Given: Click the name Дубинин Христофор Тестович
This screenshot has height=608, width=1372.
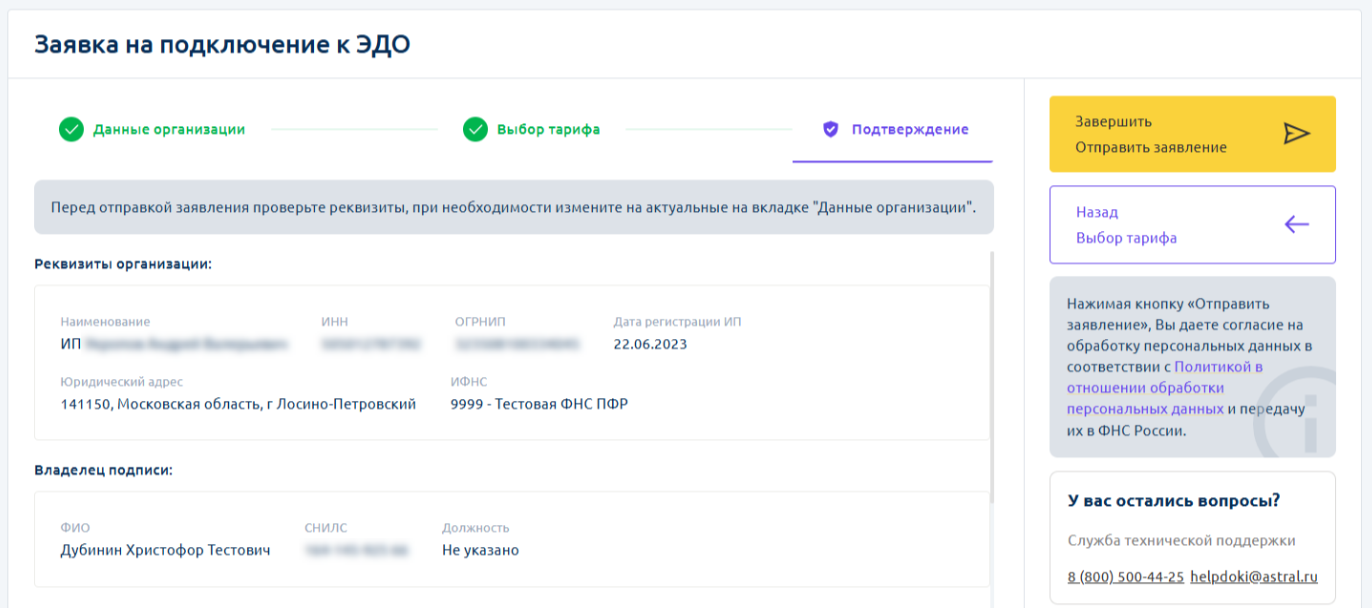Looking at the screenshot, I should [x=165, y=550].
